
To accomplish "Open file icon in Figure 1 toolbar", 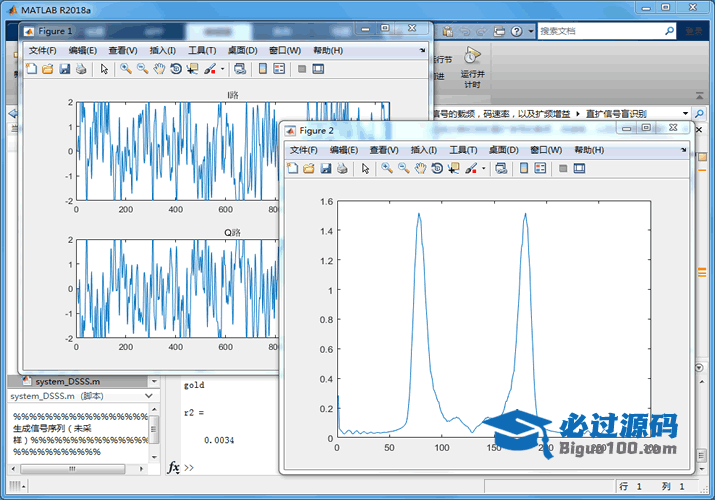I will [x=48, y=69].
